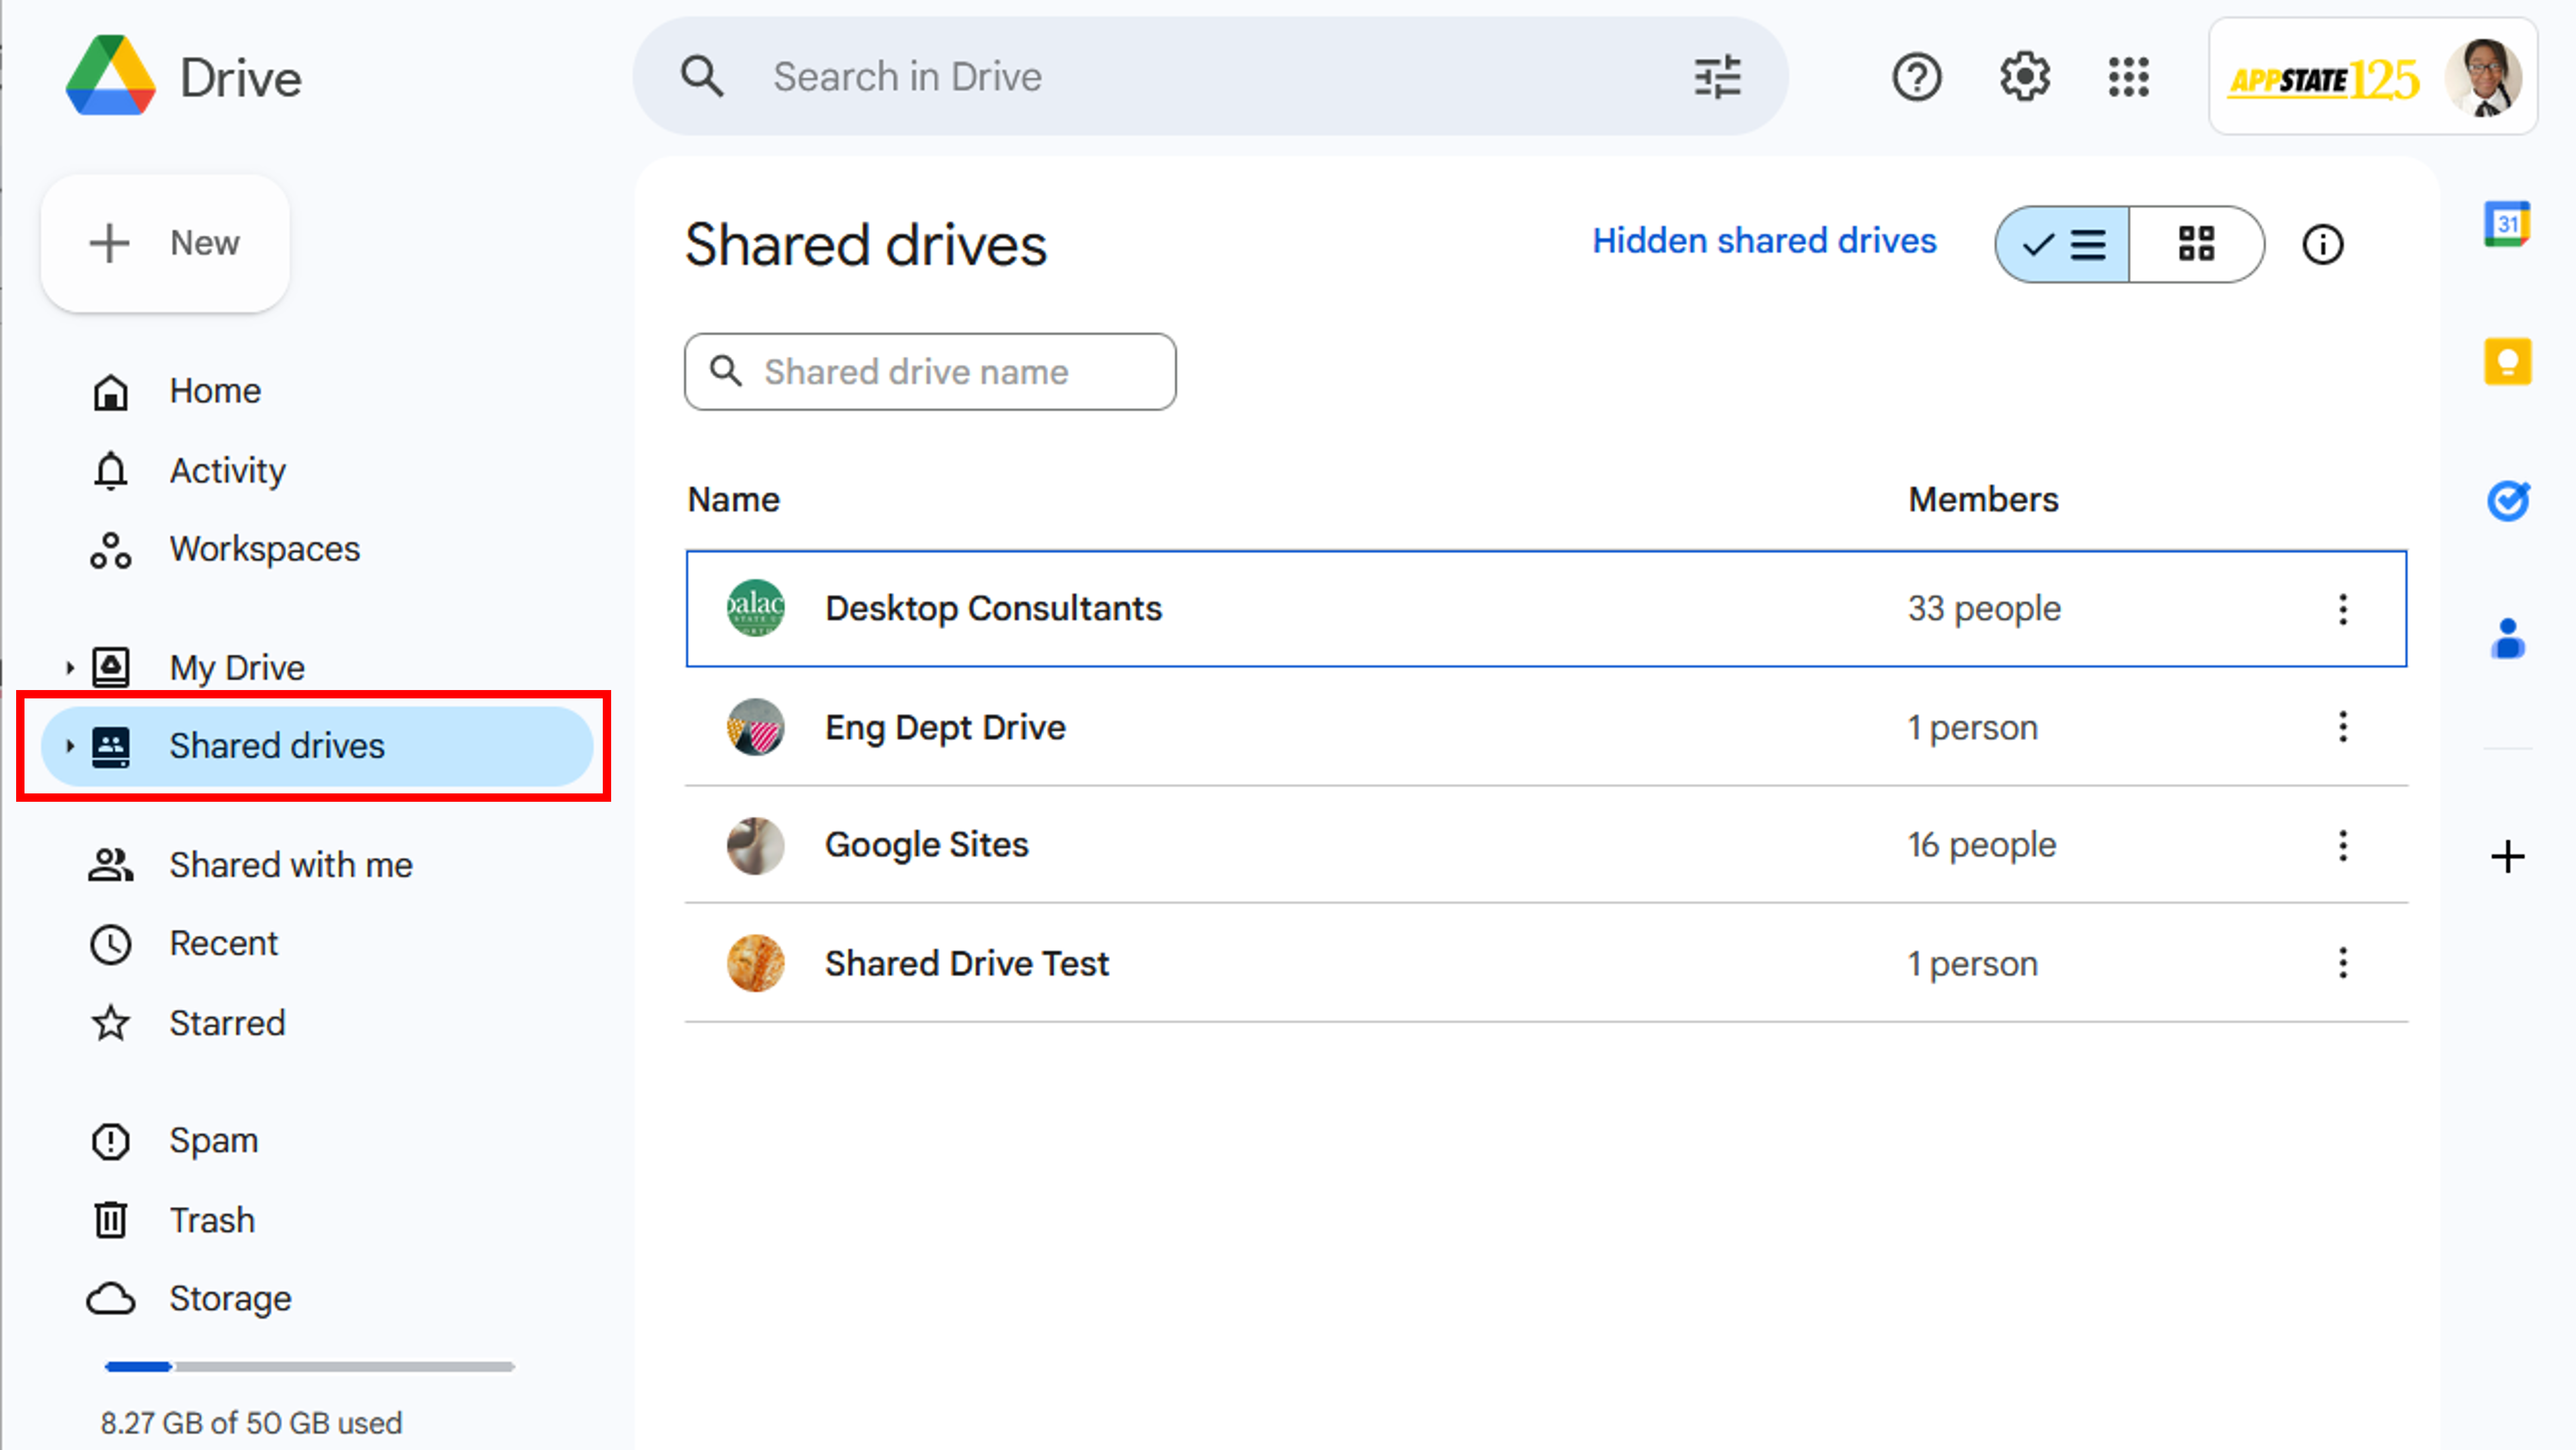
Task: Expand the Shared drives tree arrow
Action: [69, 745]
